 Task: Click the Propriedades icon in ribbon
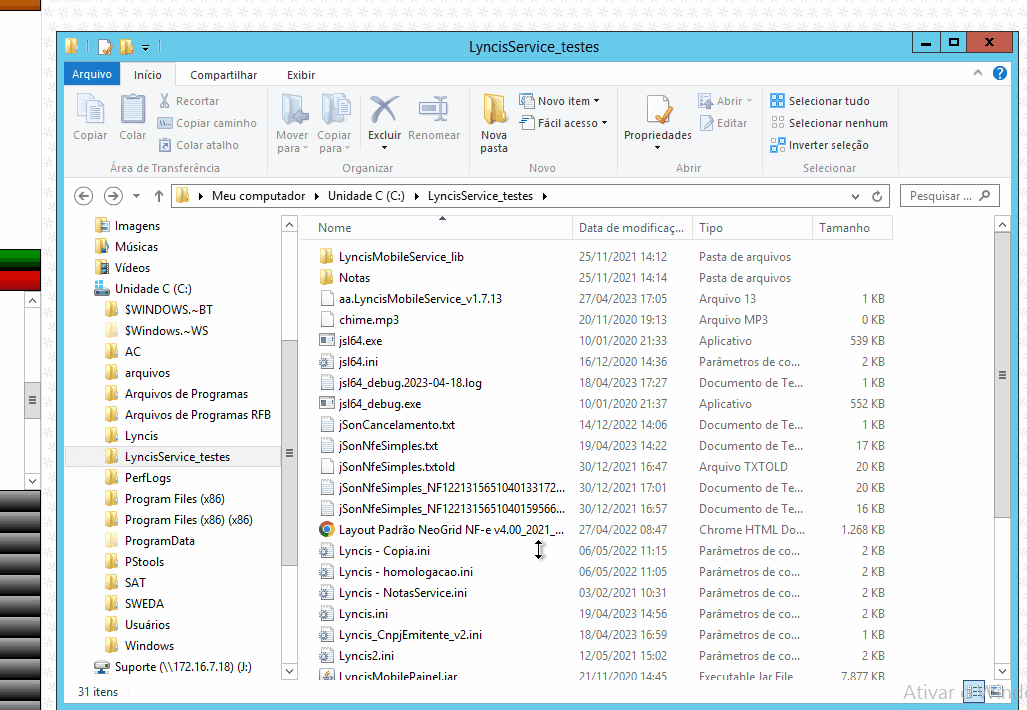tap(657, 110)
